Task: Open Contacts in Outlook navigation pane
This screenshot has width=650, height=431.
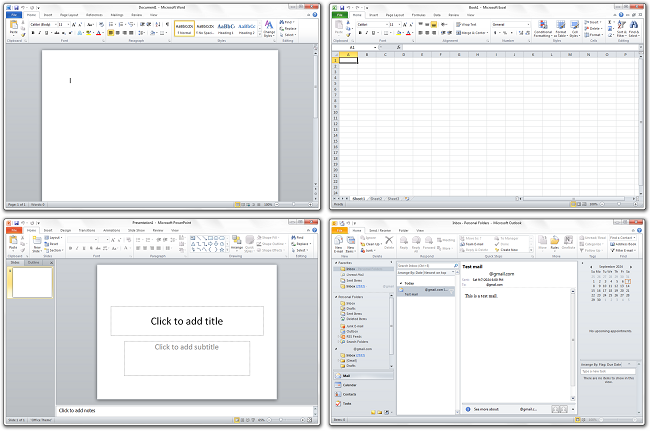Action: [x=364, y=395]
